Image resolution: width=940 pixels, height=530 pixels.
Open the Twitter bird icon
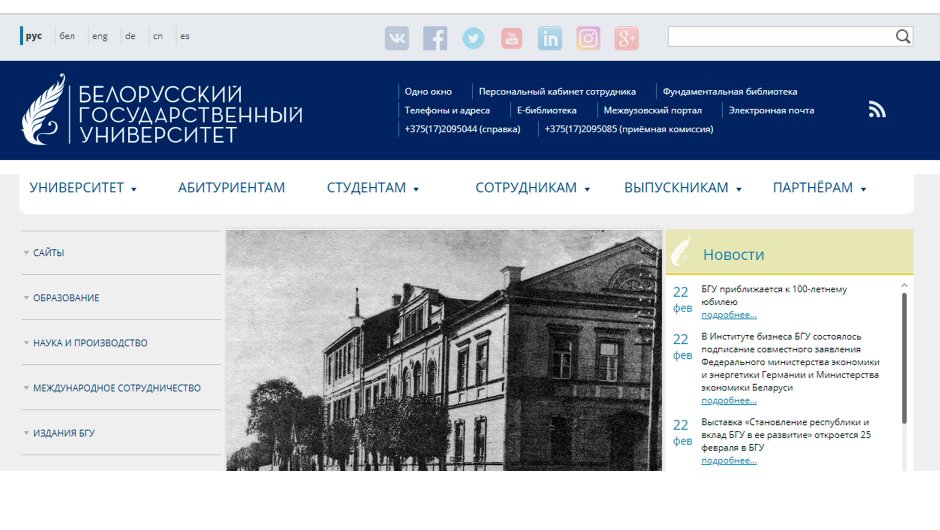(474, 38)
